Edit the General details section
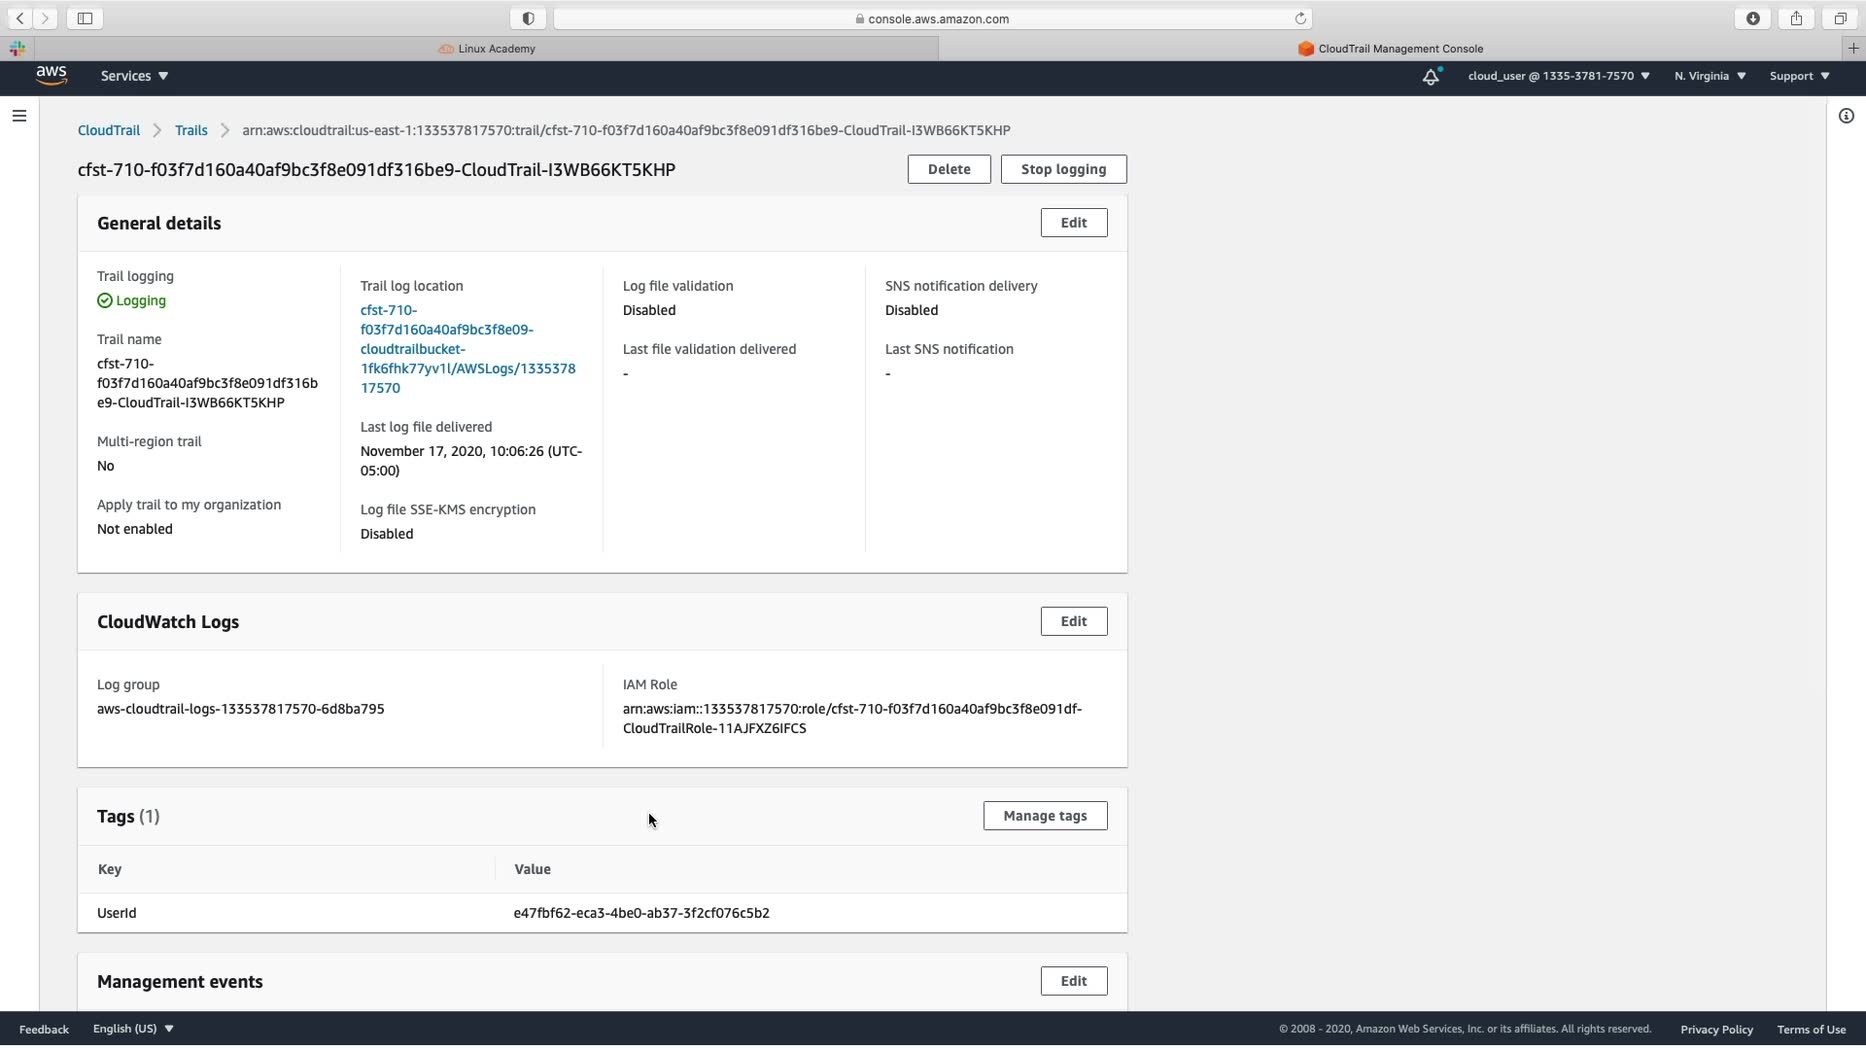 click(x=1074, y=222)
